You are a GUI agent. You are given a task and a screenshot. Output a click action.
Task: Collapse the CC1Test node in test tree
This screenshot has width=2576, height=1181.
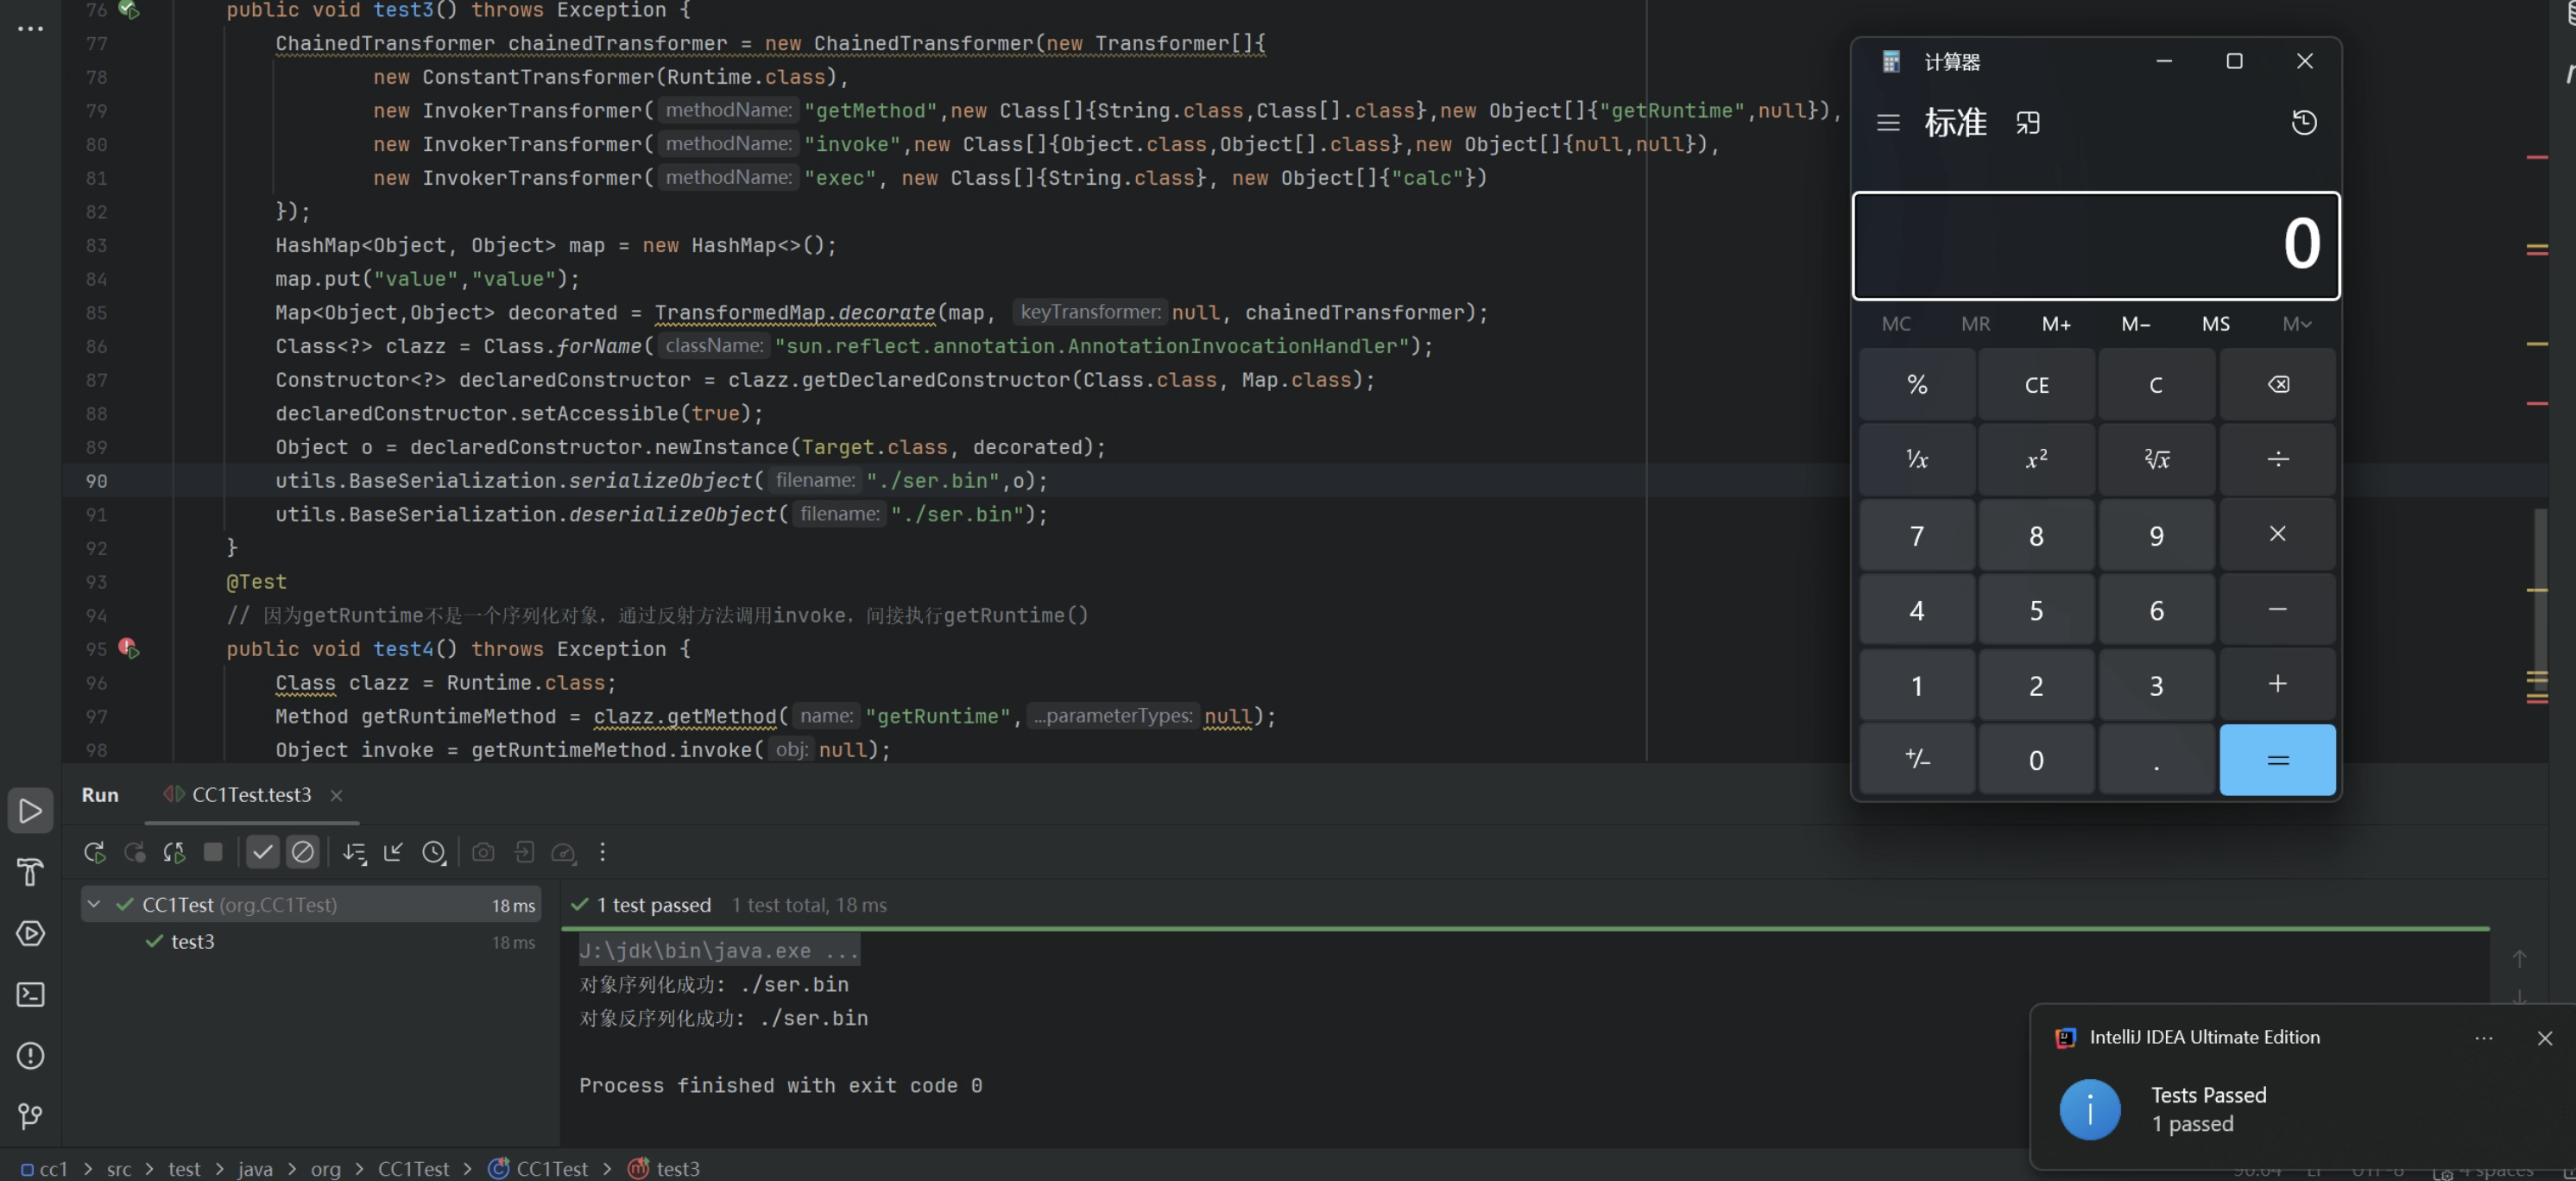pyautogui.click(x=94, y=904)
